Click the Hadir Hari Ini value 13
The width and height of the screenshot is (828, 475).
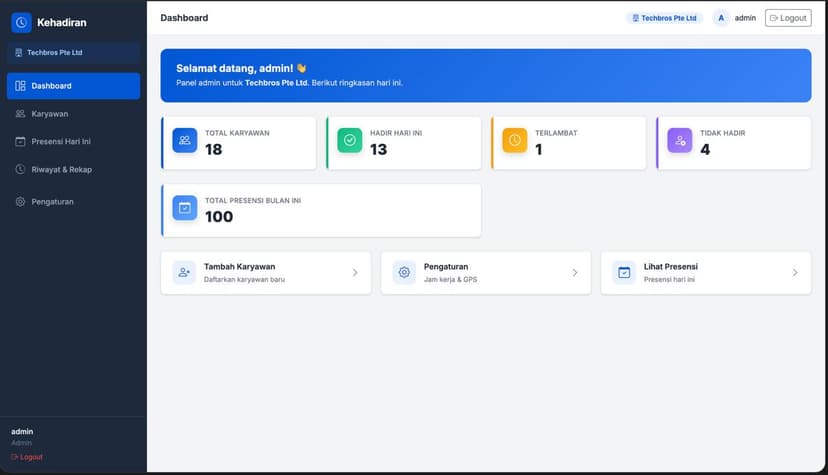(379, 149)
